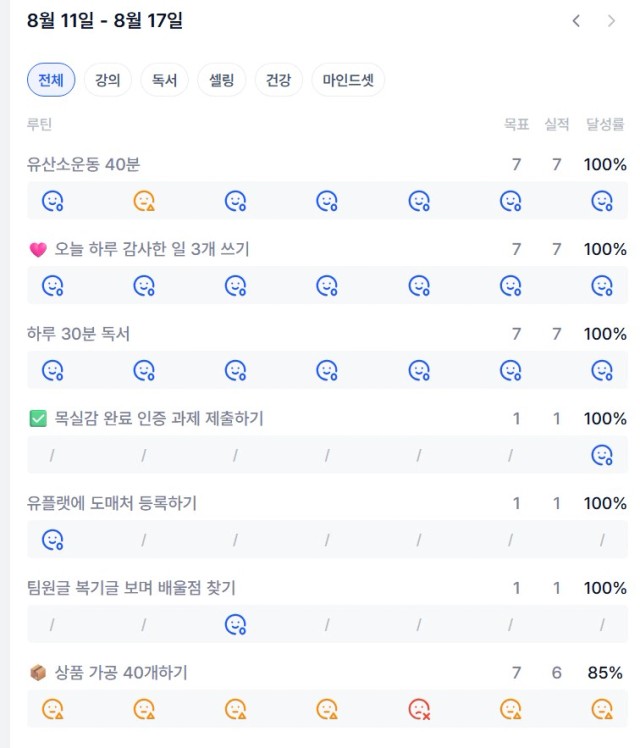Click the blue smiley in 목실감 완료 인증 row

(x=602, y=455)
